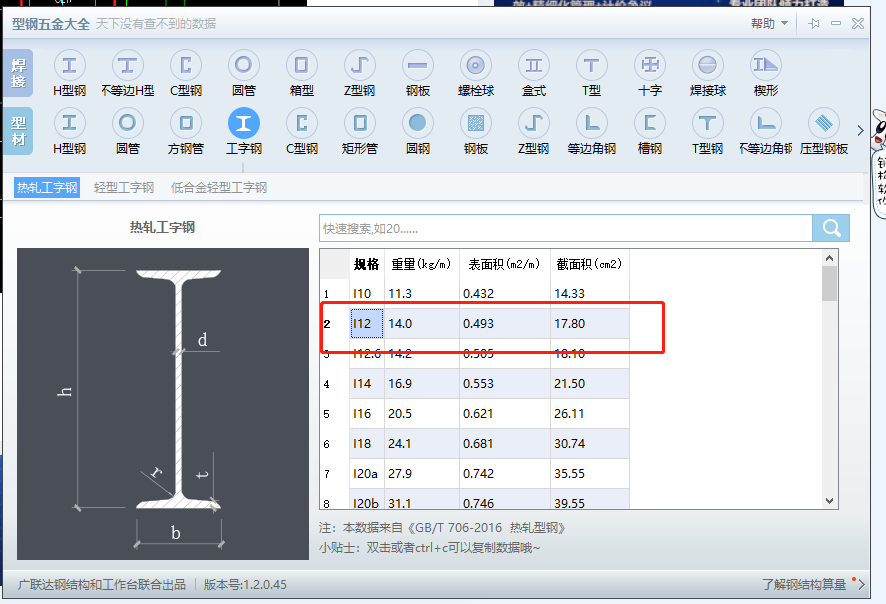This screenshot has height=604, width=886.
Task: Open the 帮助 dropdown menu
Action: tap(769, 24)
